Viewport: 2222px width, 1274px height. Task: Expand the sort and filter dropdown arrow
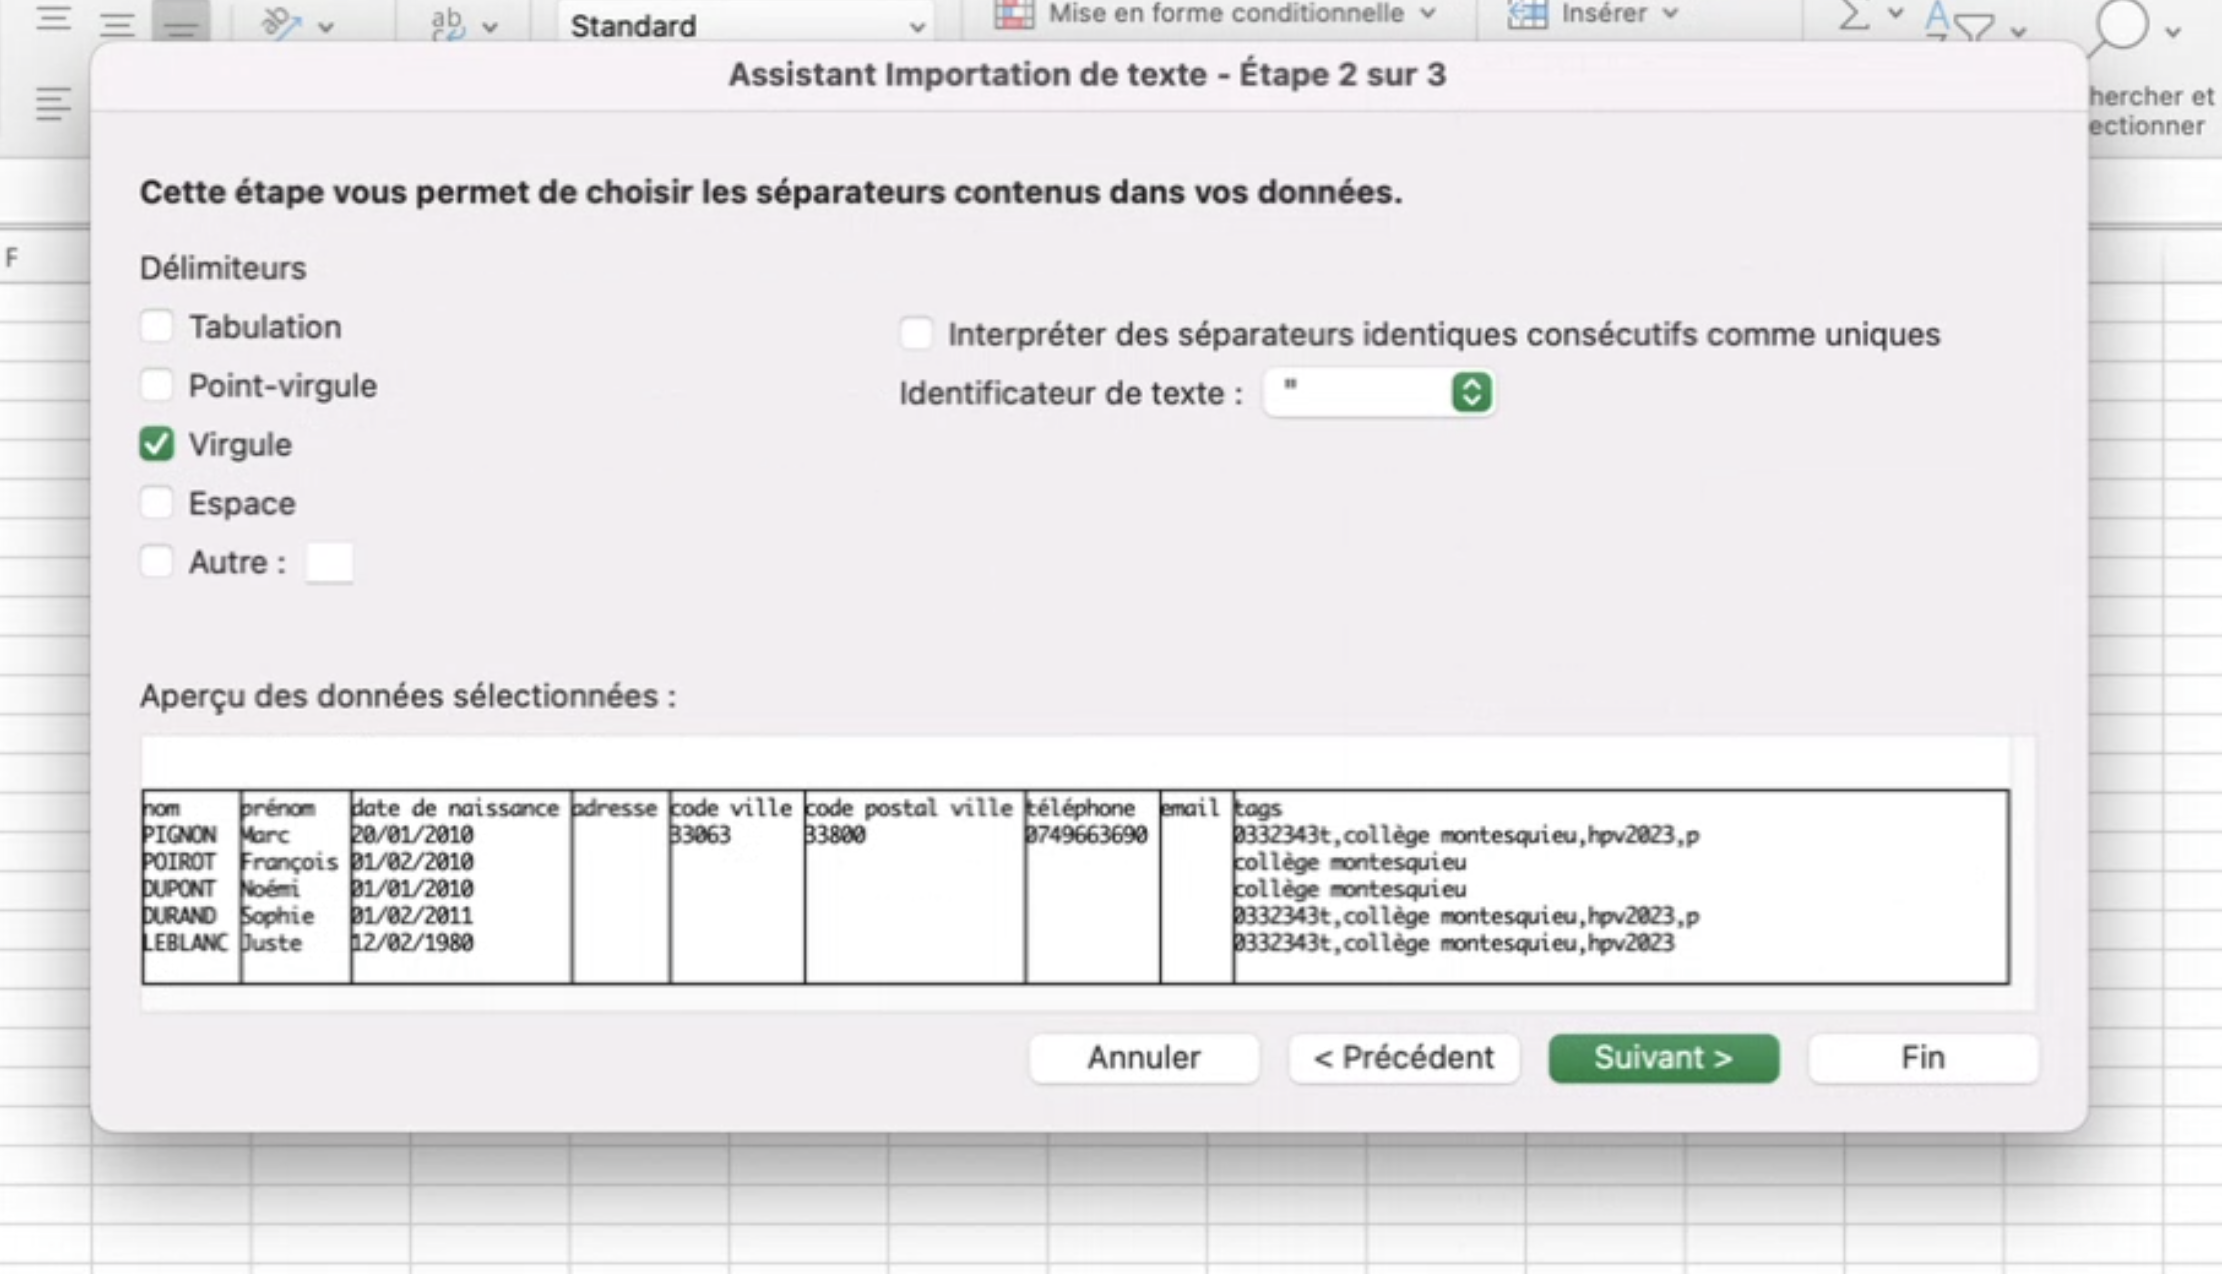click(2018, 32)
